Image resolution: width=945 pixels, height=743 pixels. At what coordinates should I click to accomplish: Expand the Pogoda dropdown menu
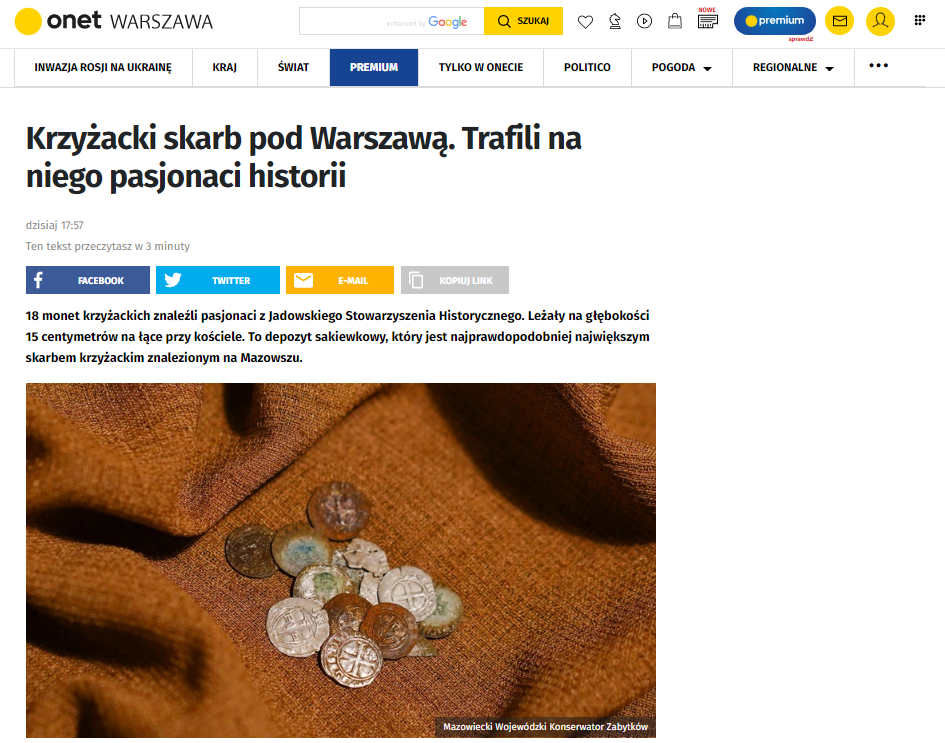682,67
